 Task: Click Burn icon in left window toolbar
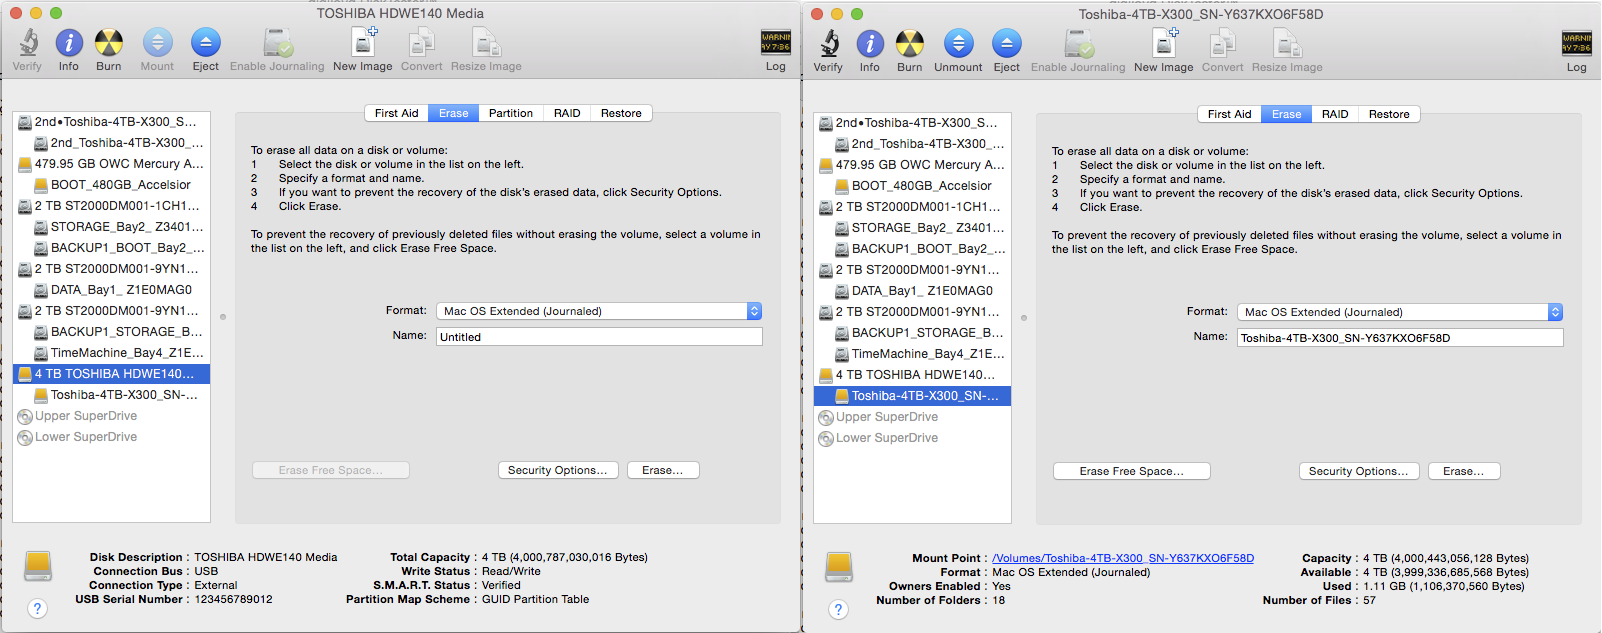[x=109, y=43]
